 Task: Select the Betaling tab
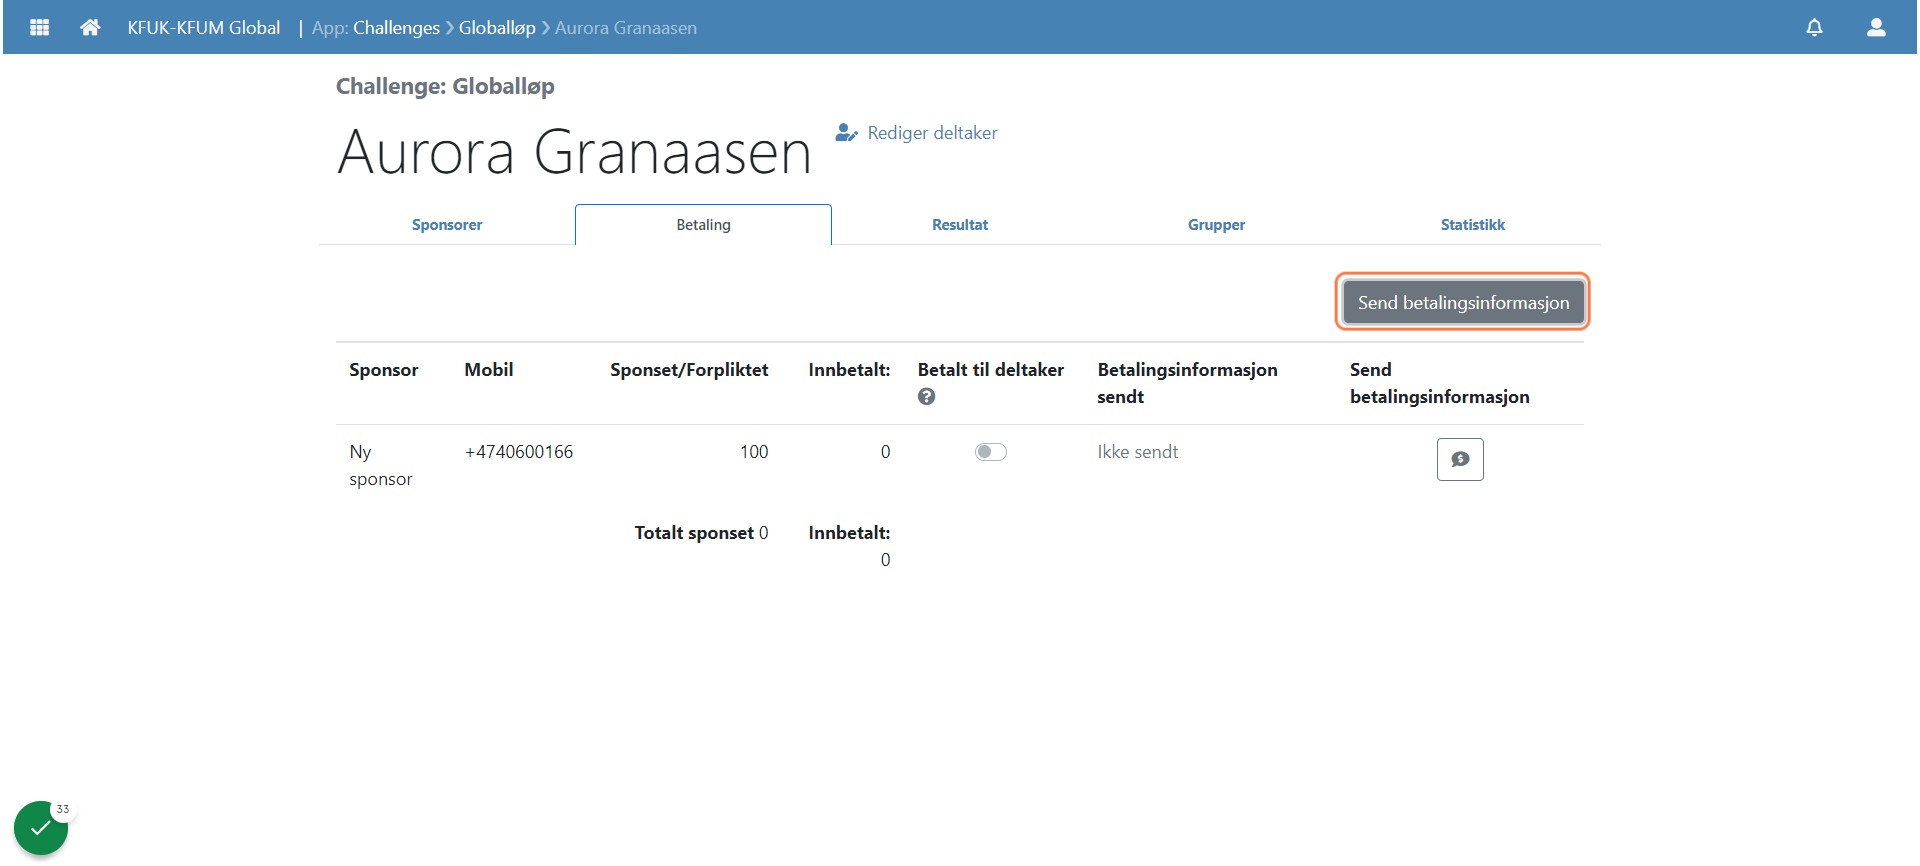pos(703,225)
